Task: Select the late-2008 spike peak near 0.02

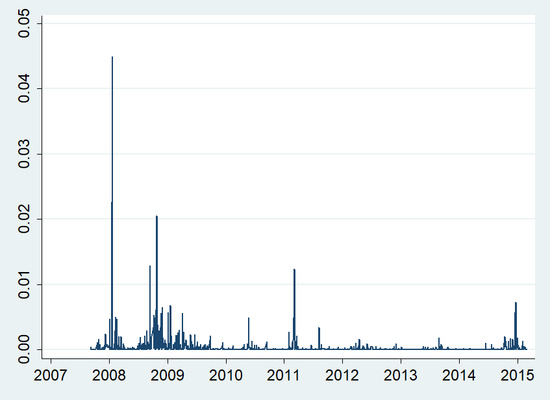Action: 157,216
